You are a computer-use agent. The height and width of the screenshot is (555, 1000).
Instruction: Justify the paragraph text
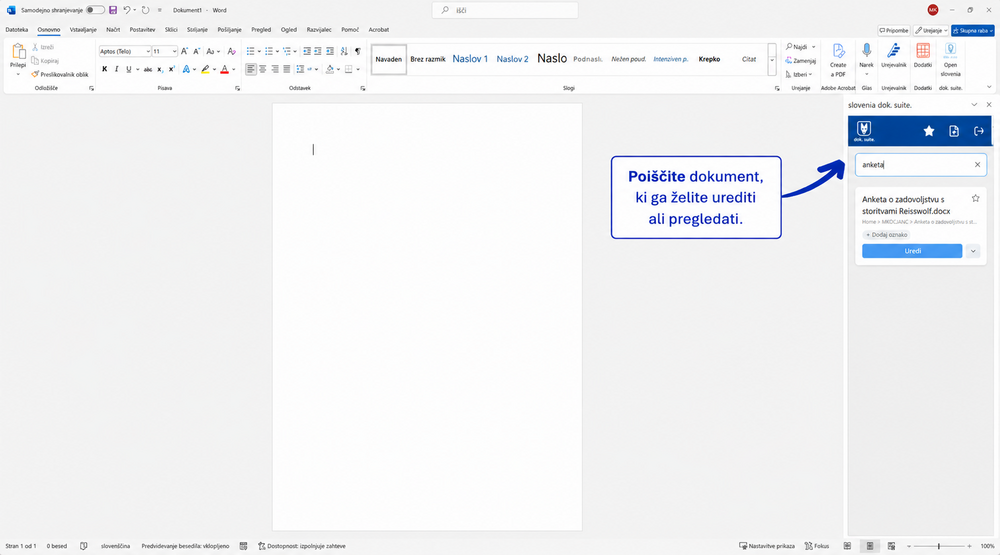click(287, 69)
